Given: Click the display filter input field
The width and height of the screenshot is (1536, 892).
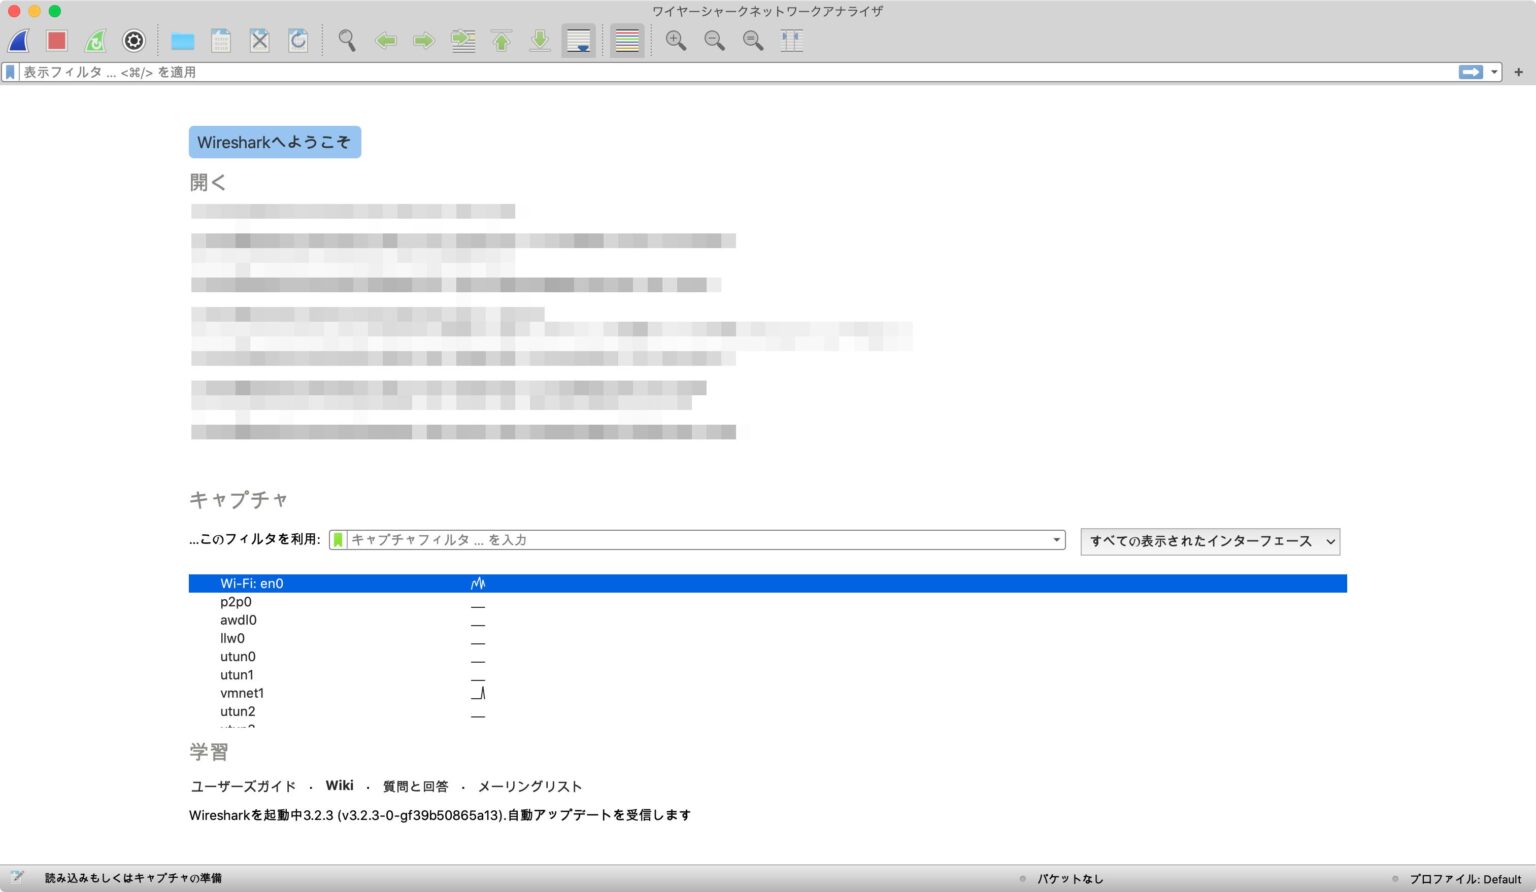Looking at the screenshot, I should pyautogui.click(x=738, y=72).
